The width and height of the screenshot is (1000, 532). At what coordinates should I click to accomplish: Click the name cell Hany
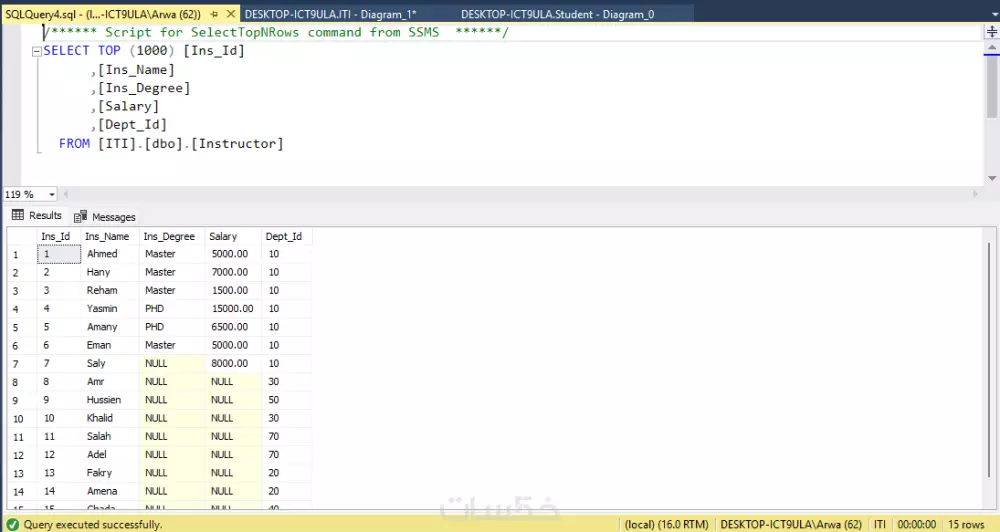tap(110, 272)
